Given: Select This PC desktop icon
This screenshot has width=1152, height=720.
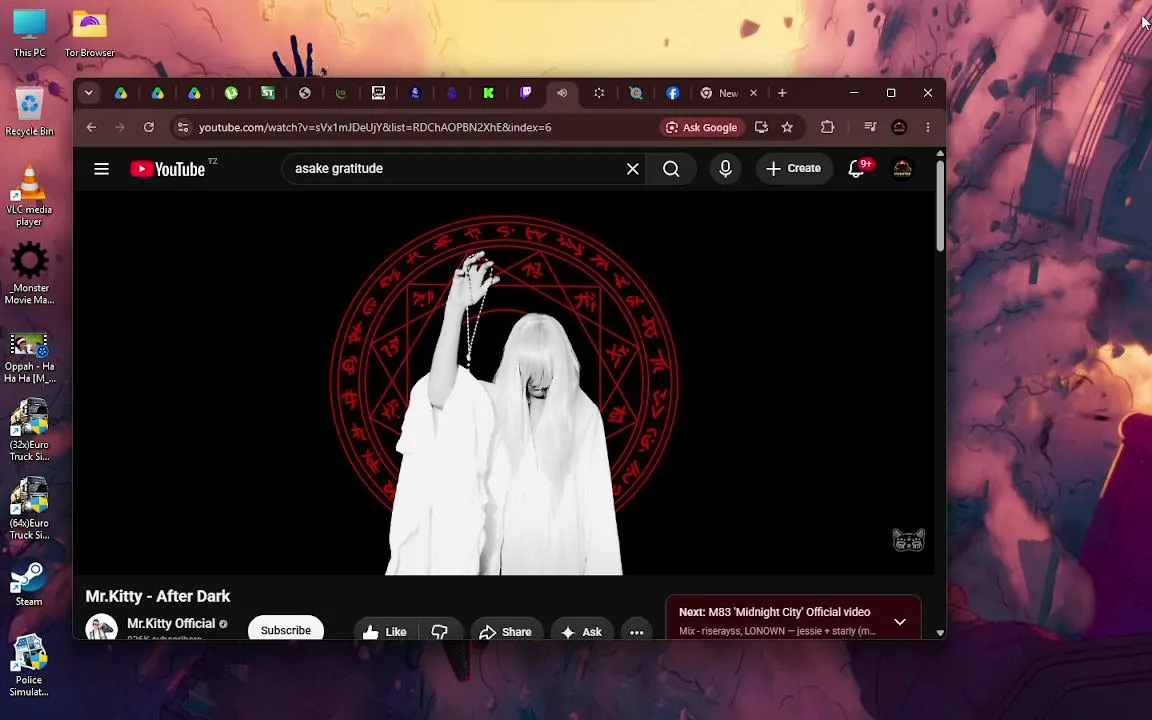Looking at the screenshot, I should coord(29,33).
